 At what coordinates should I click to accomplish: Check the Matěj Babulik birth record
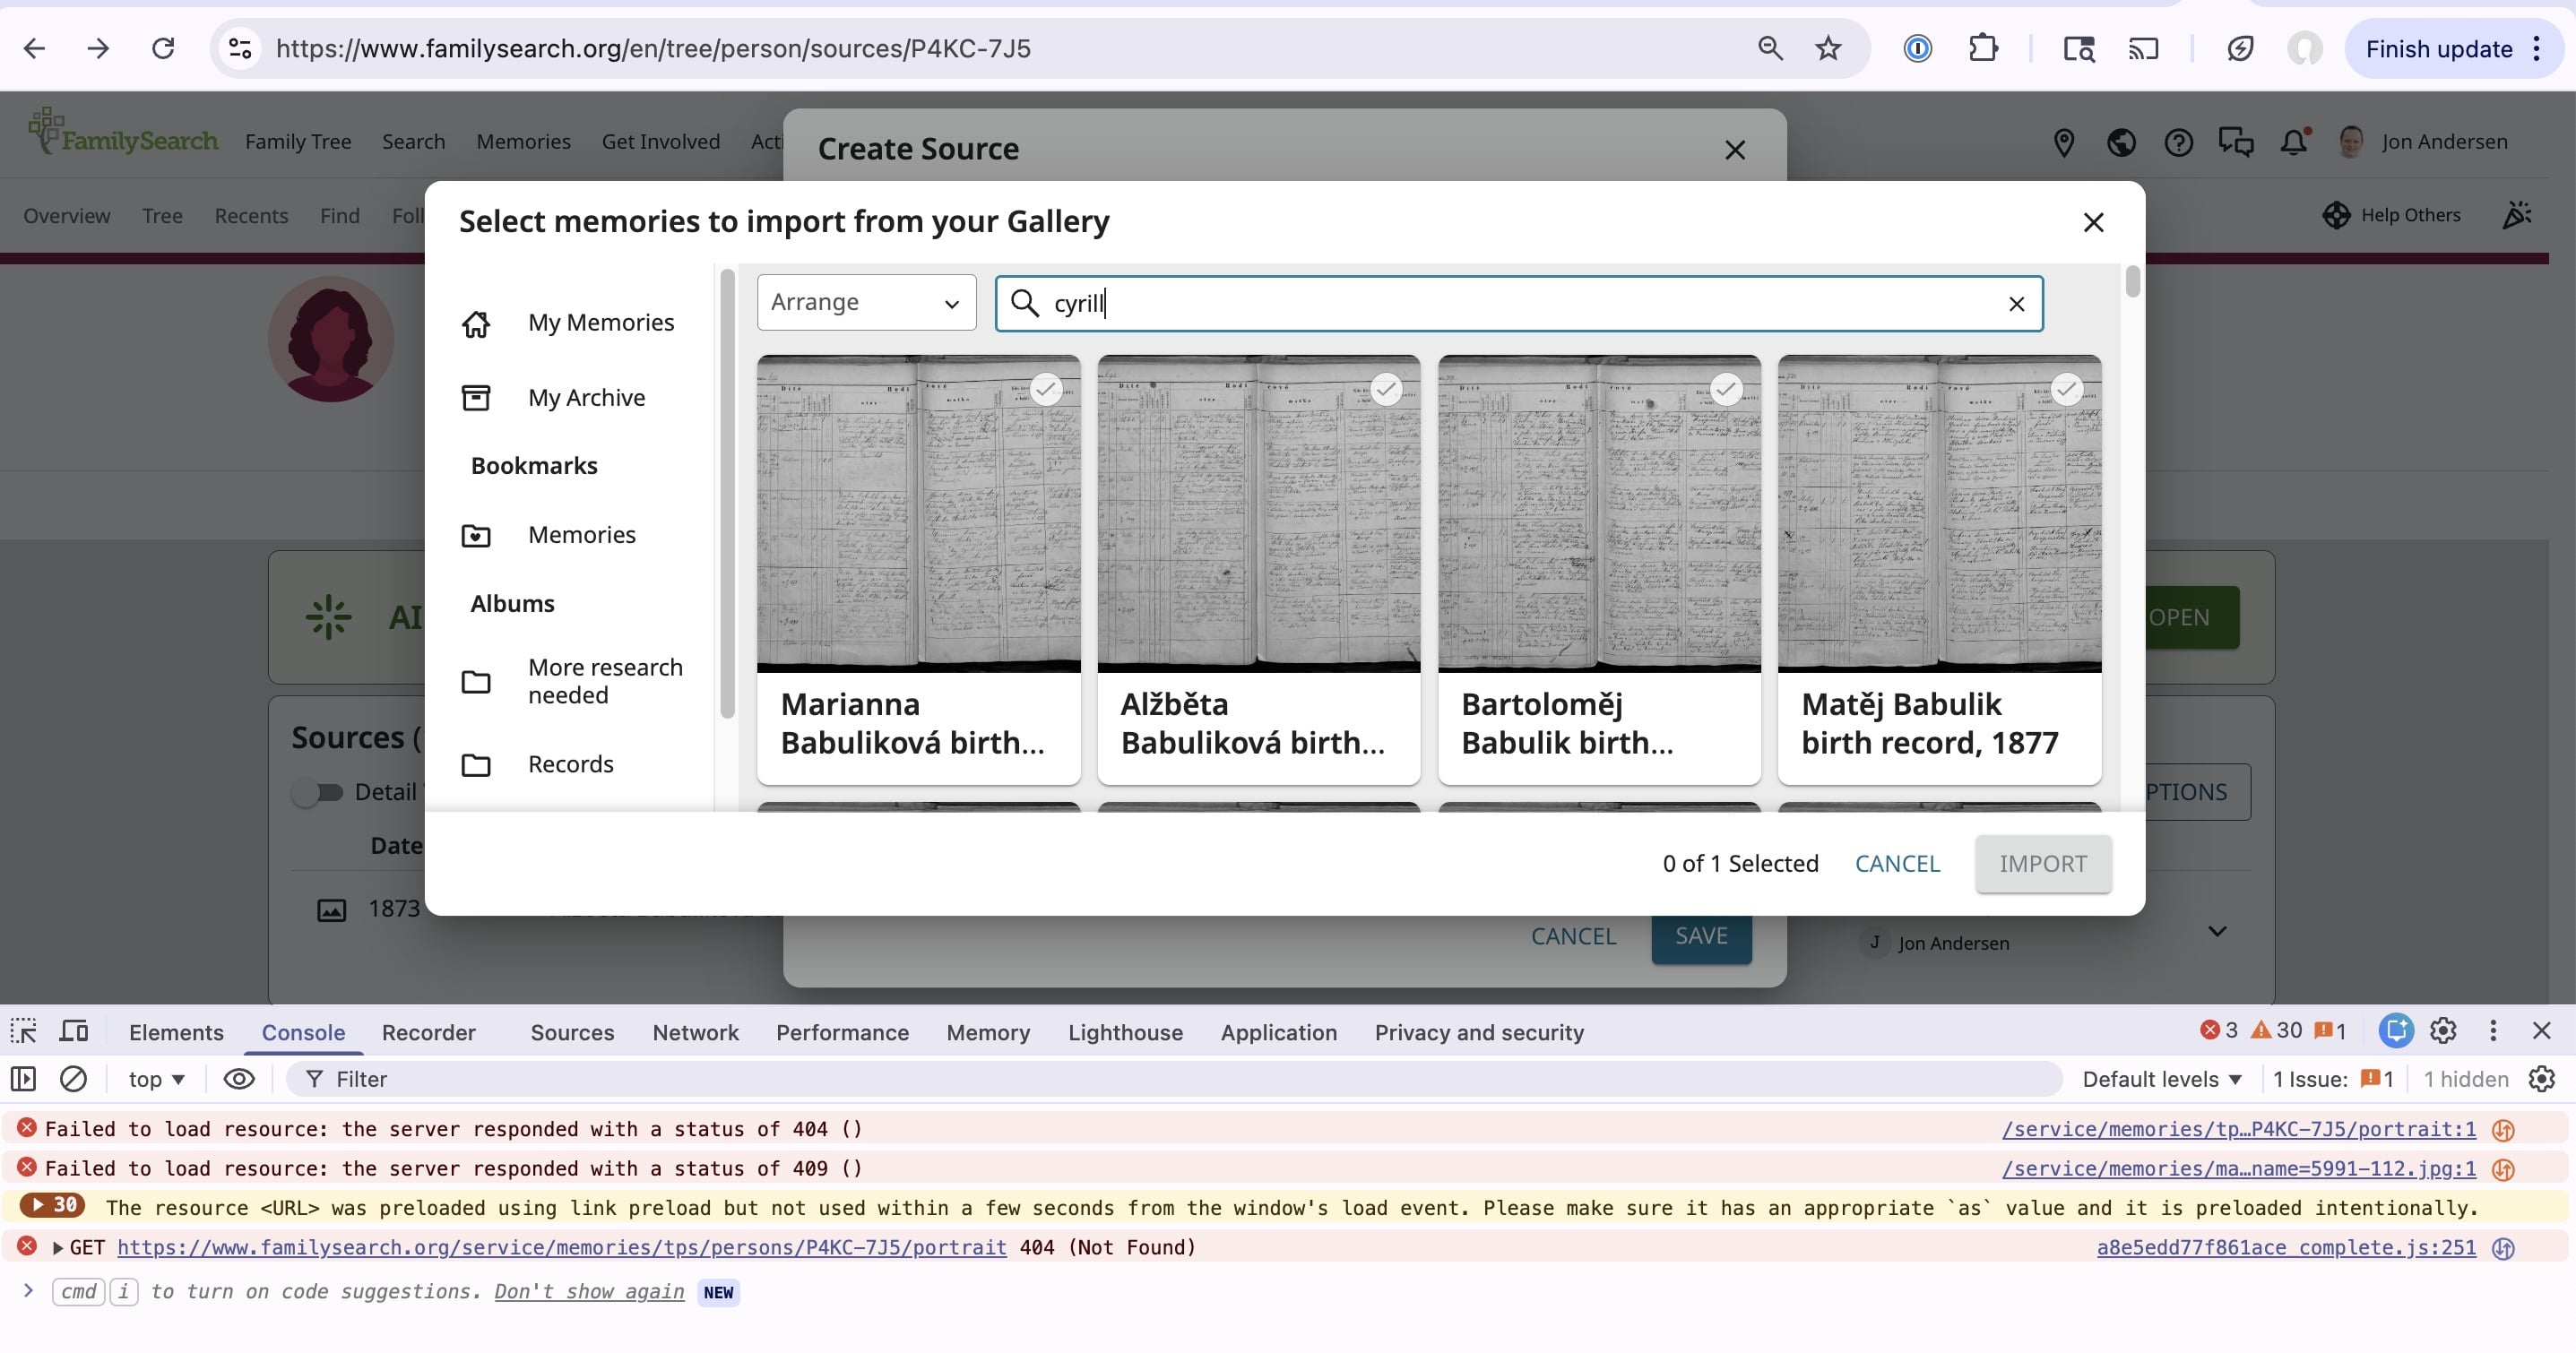(2066, 389)
